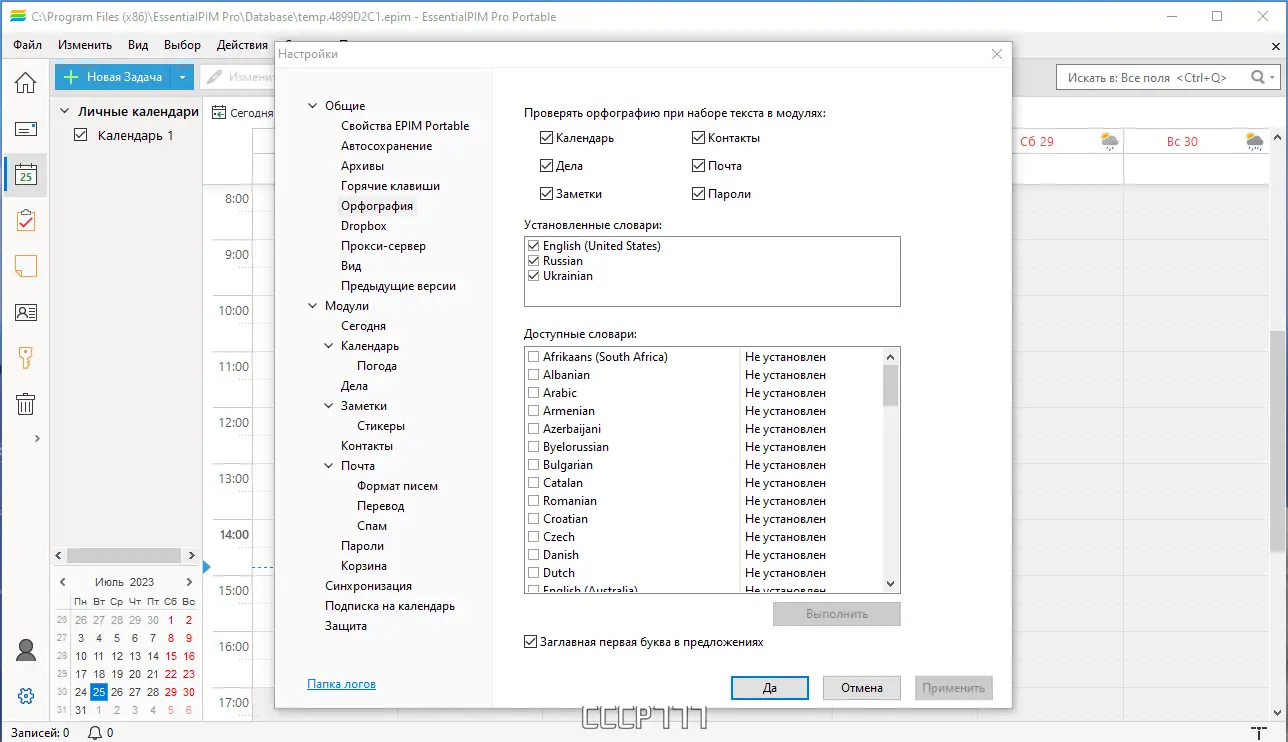Collapse the Общие settings tree node
1288x742 pixels.
pyautogui.click(x=313, y=106)
